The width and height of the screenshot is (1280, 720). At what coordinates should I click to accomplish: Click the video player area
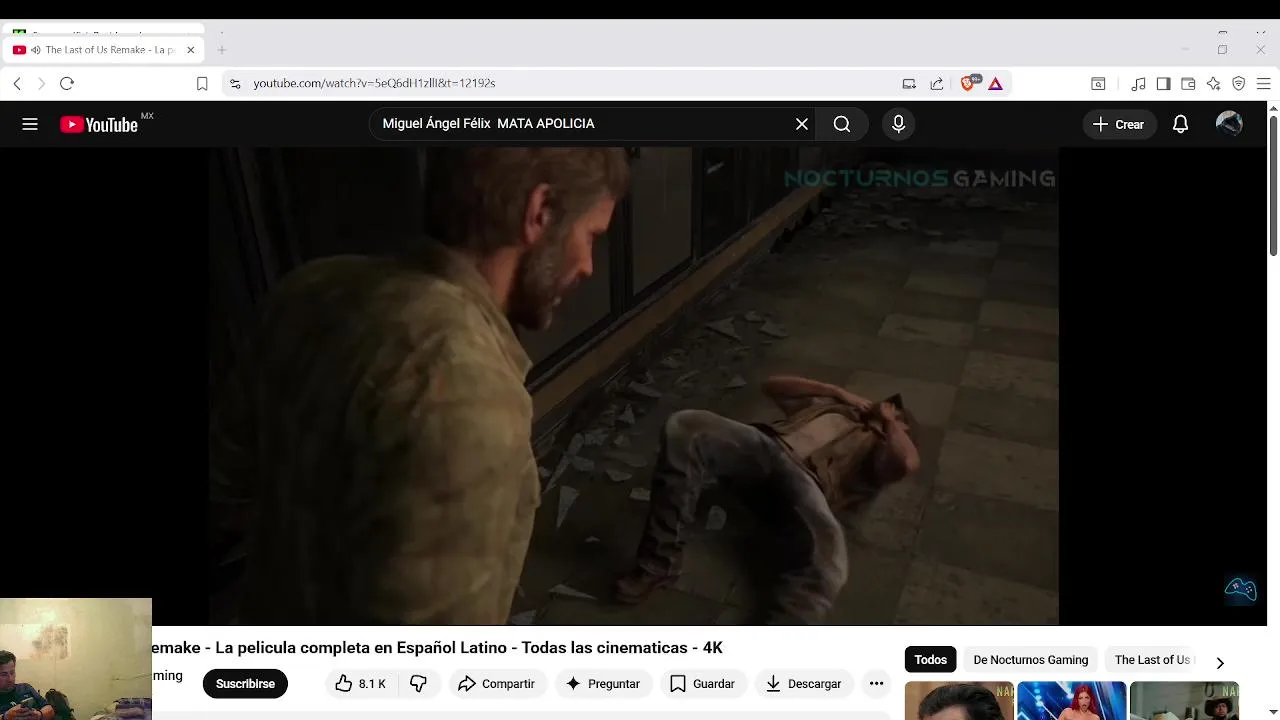click(634, 386)
